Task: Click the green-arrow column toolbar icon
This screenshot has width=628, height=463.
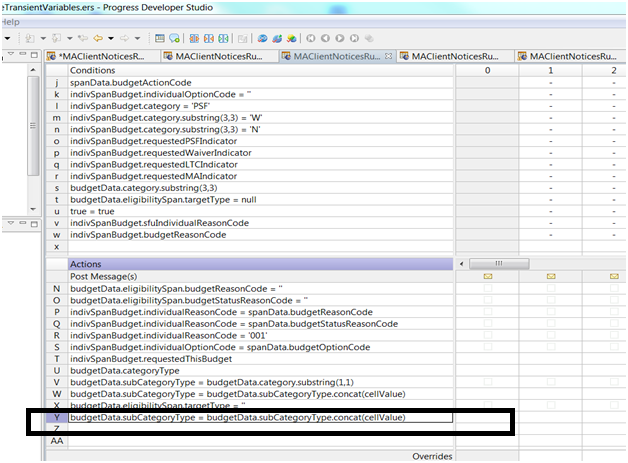Action: (223, 38)
